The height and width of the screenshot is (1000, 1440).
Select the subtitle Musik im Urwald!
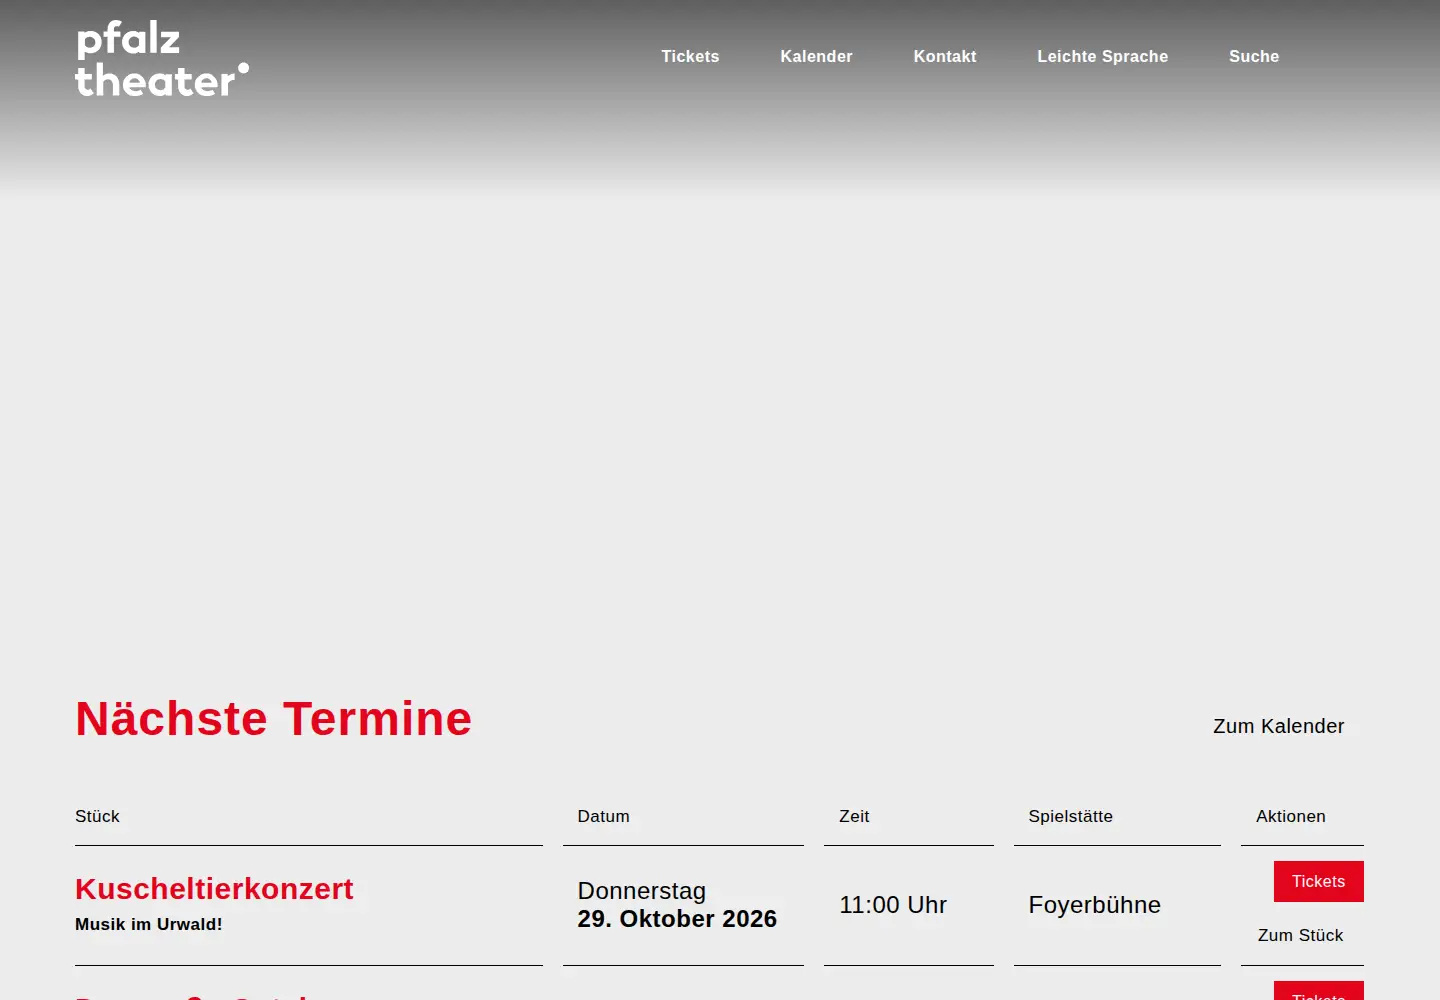pyautogui.click(x=149, y=924)
